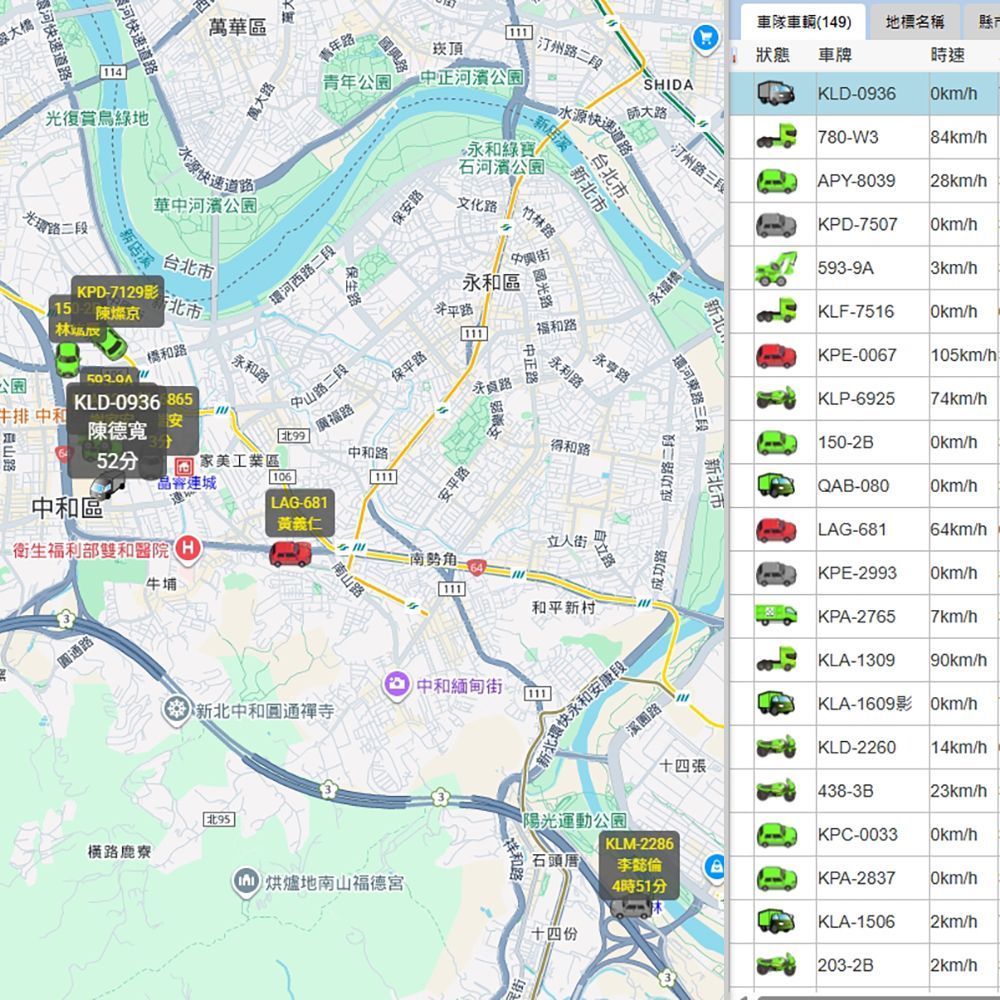Click the 105km/h speed cell
The width and height of the screenshot is (1000, 1000).
pos(962,355)
